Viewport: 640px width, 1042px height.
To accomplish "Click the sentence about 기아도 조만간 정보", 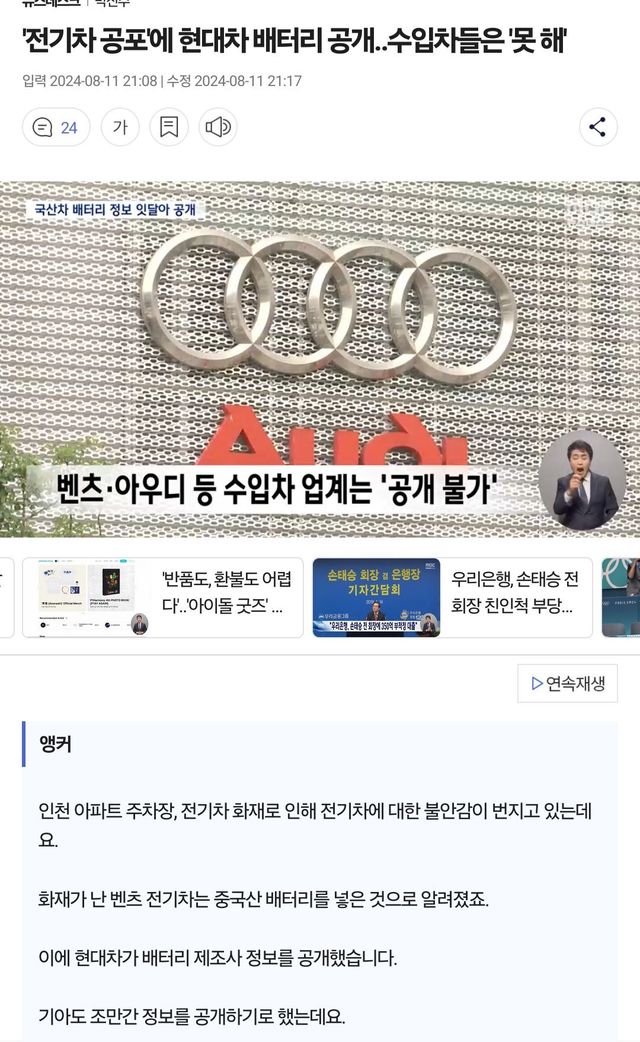I will click(x=191, y=1016).
